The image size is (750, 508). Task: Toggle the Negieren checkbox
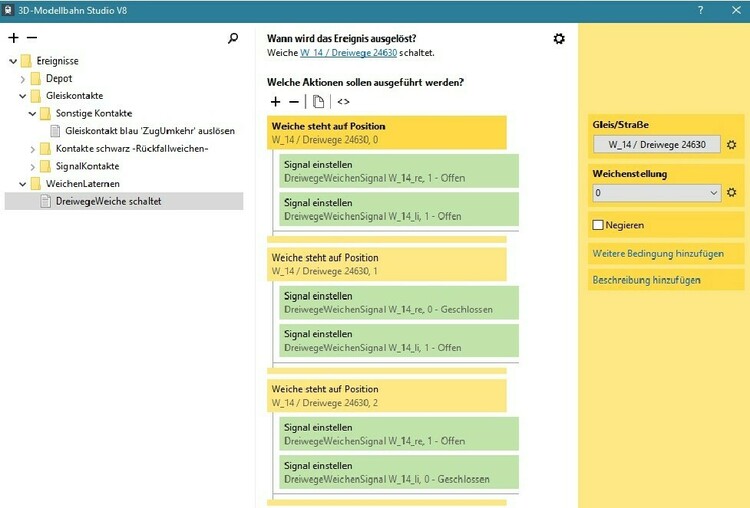coord(598,225)
